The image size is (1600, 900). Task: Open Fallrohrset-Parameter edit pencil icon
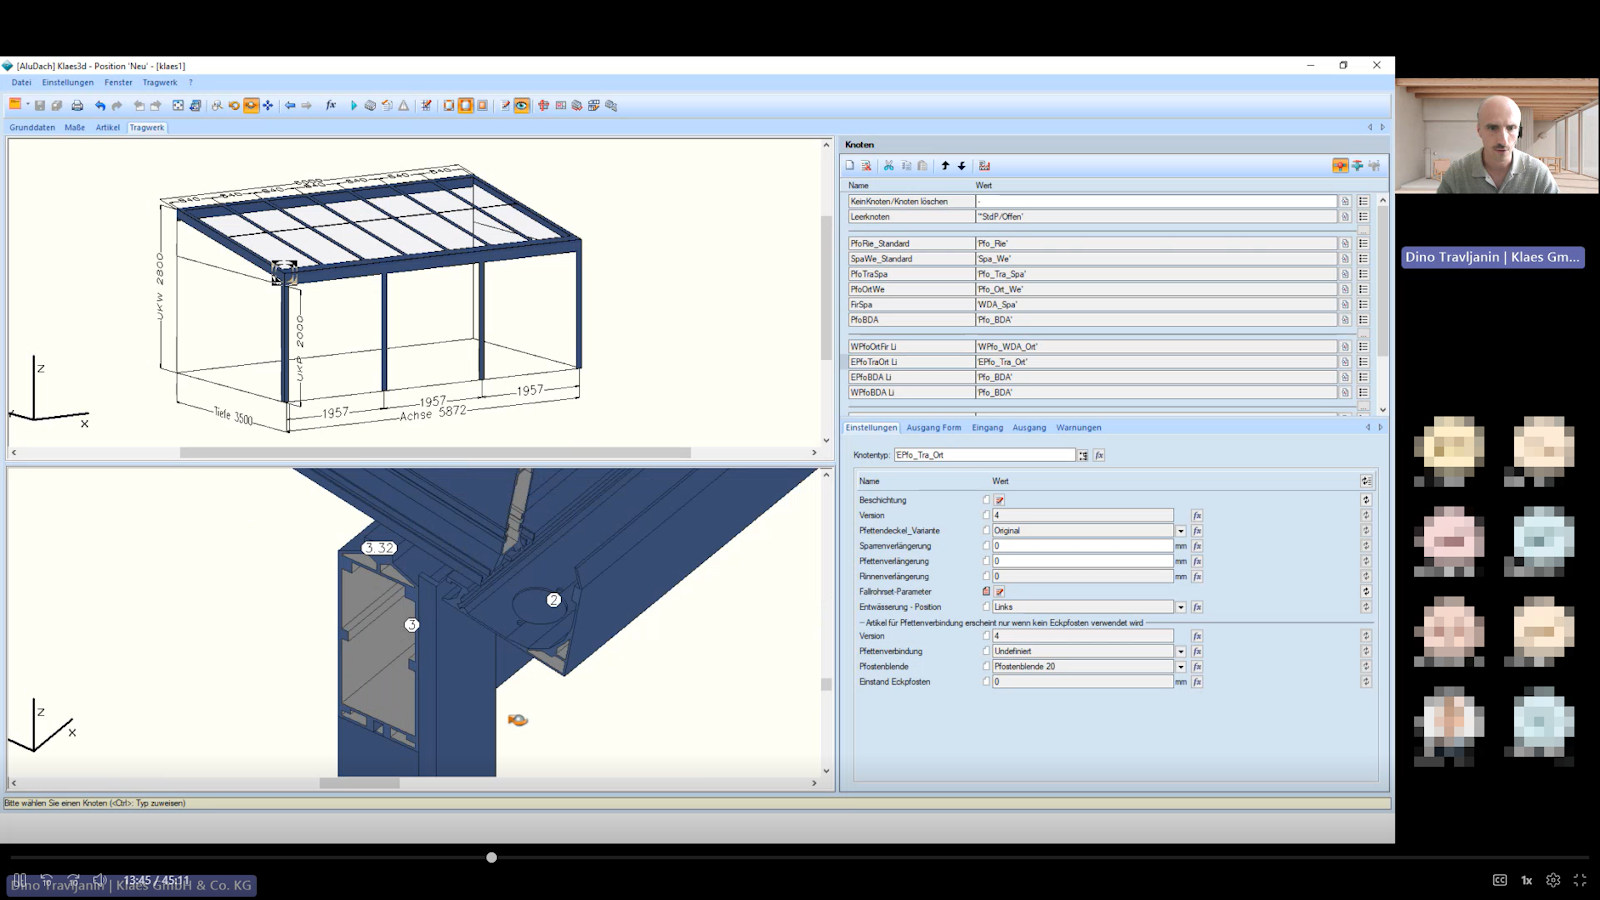coord(999,592)
